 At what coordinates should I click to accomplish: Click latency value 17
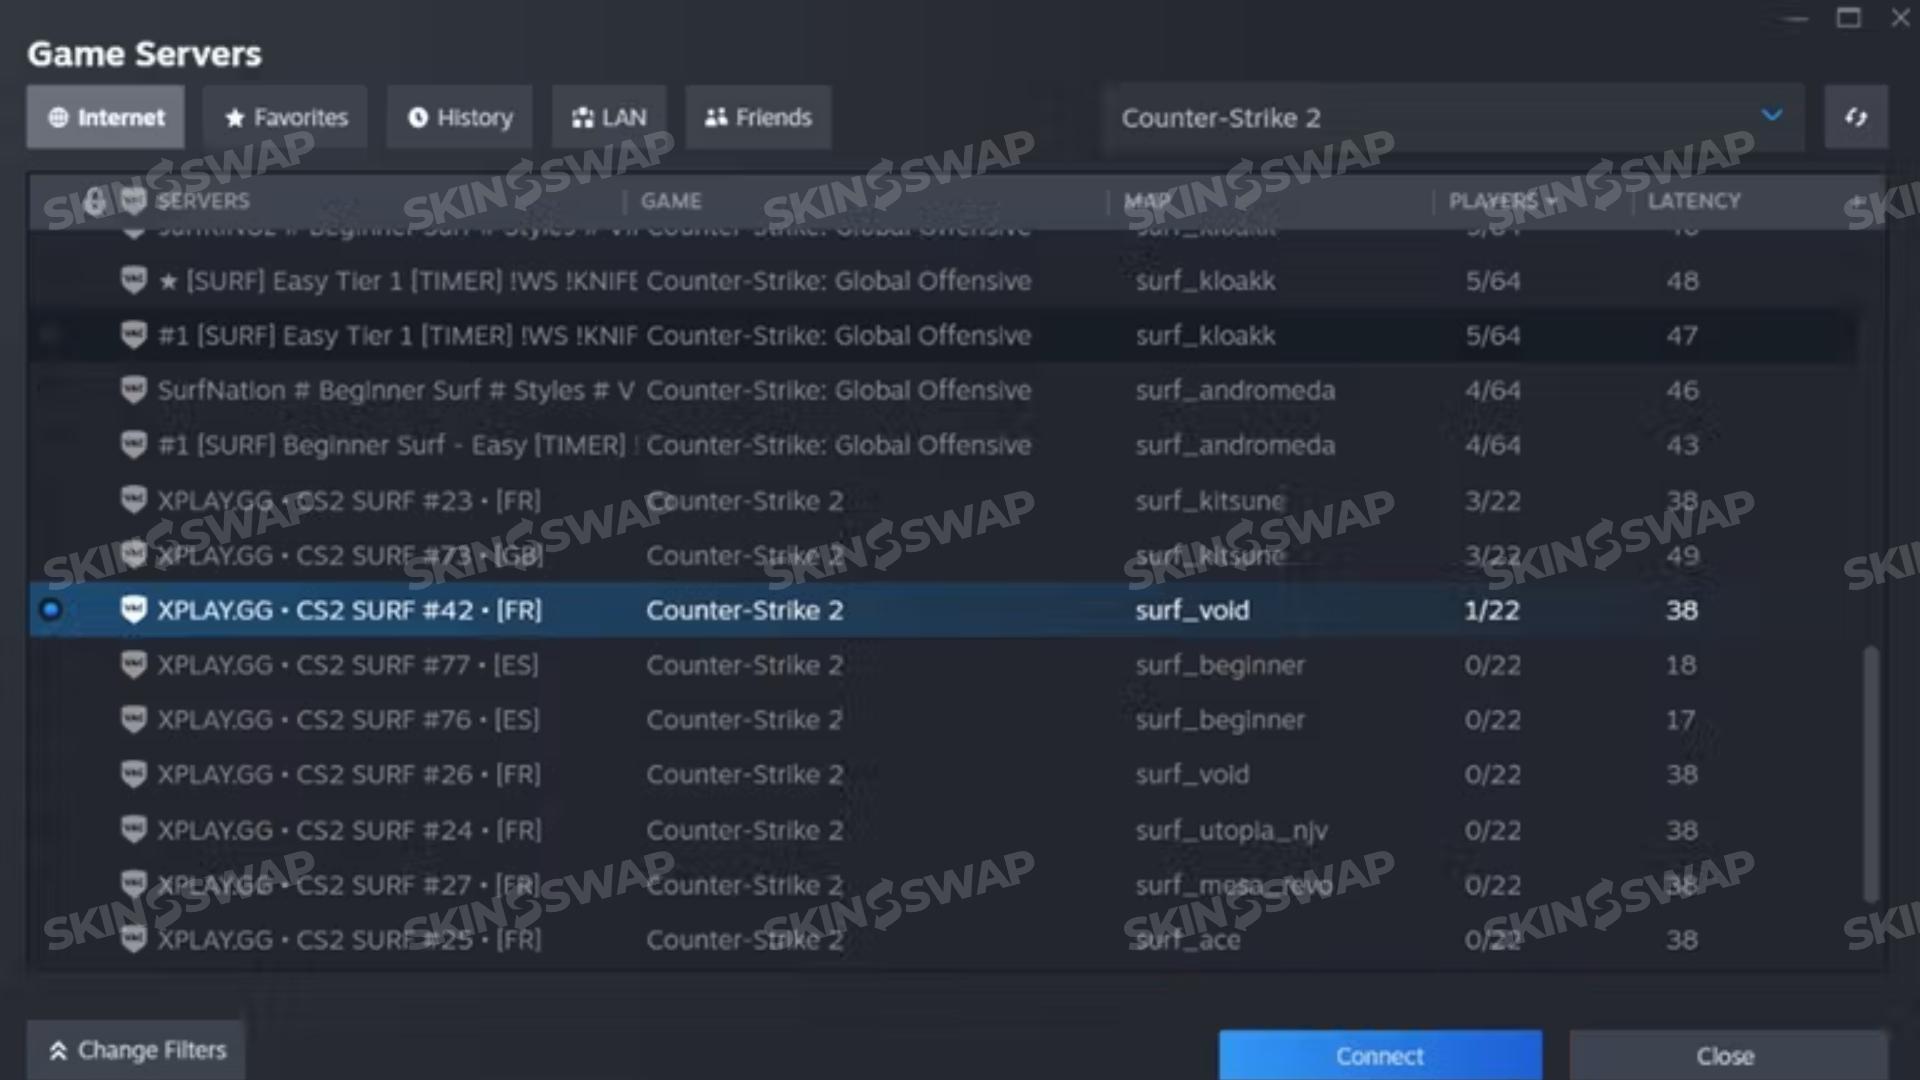(x=1681, y=720)
